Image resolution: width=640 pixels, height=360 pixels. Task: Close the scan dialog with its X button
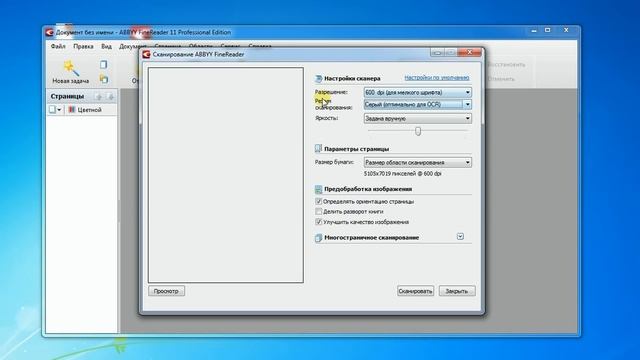(x=470, y=52)
